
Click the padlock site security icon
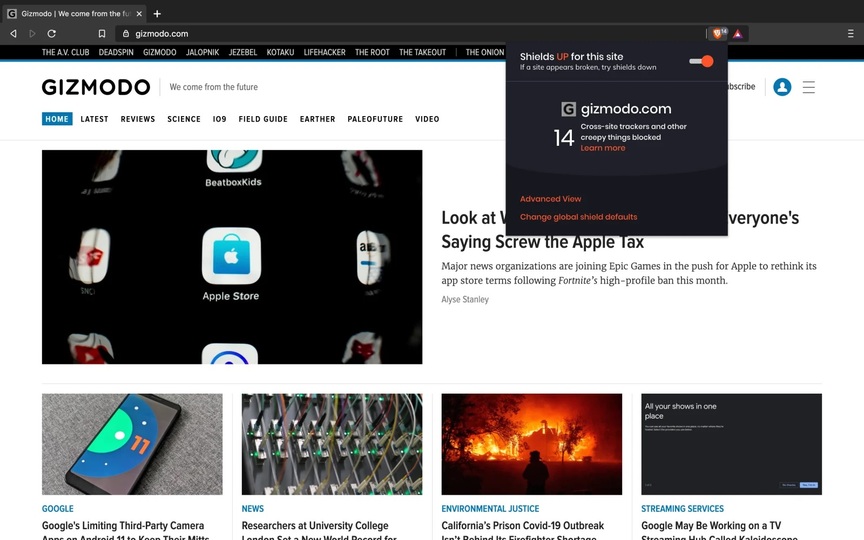[126, 34]
